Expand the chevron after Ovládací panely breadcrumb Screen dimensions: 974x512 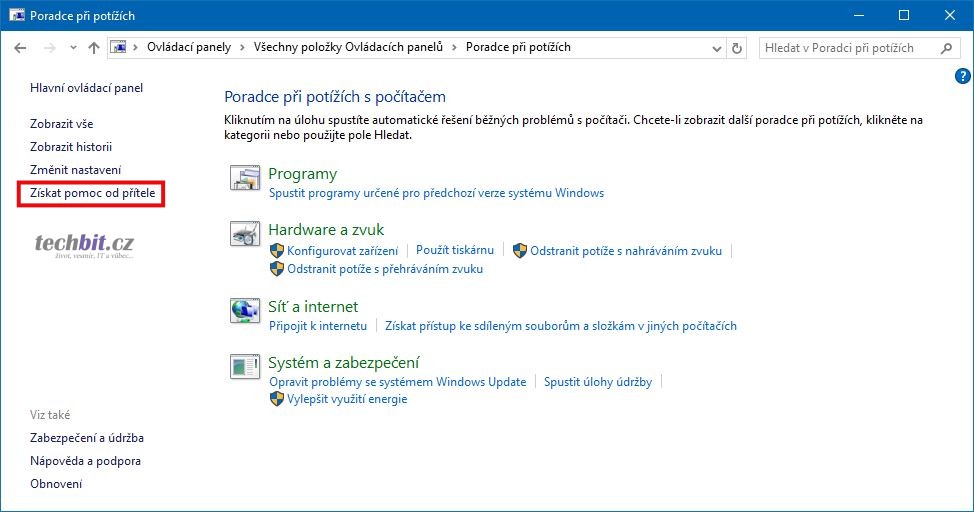[x=239, y=48]
